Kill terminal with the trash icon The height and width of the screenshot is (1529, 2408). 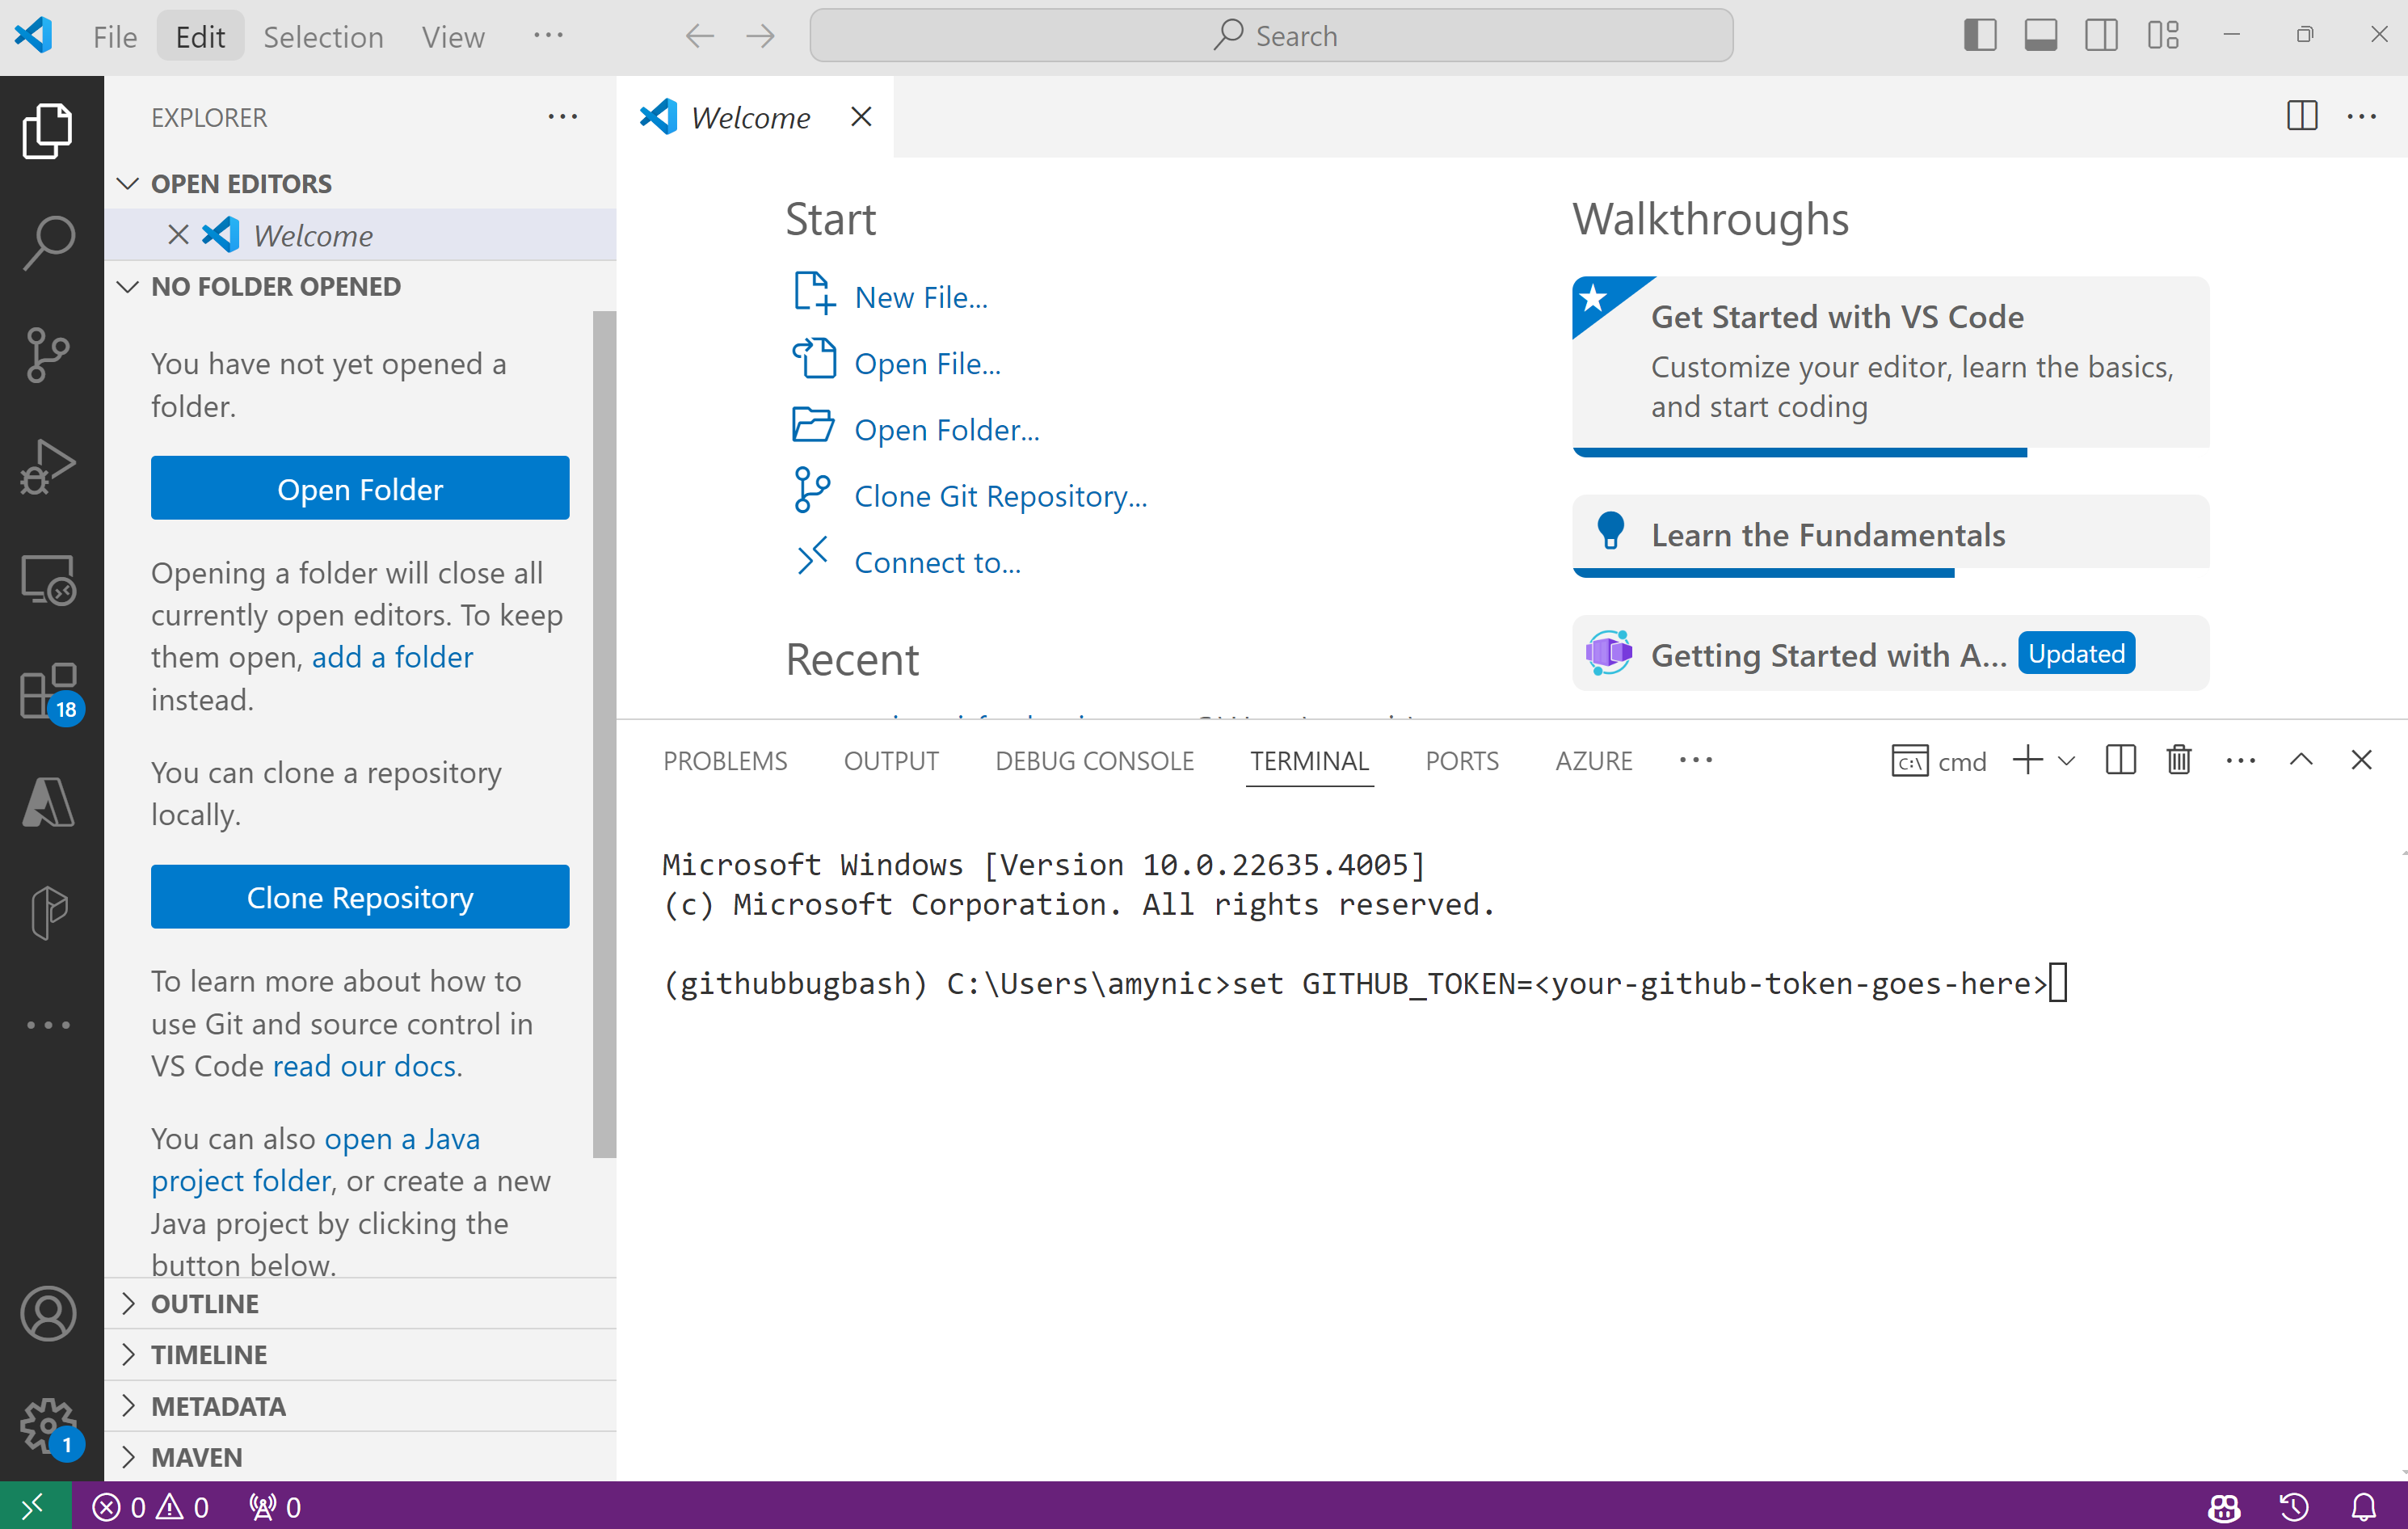(x=2179, y=761)
